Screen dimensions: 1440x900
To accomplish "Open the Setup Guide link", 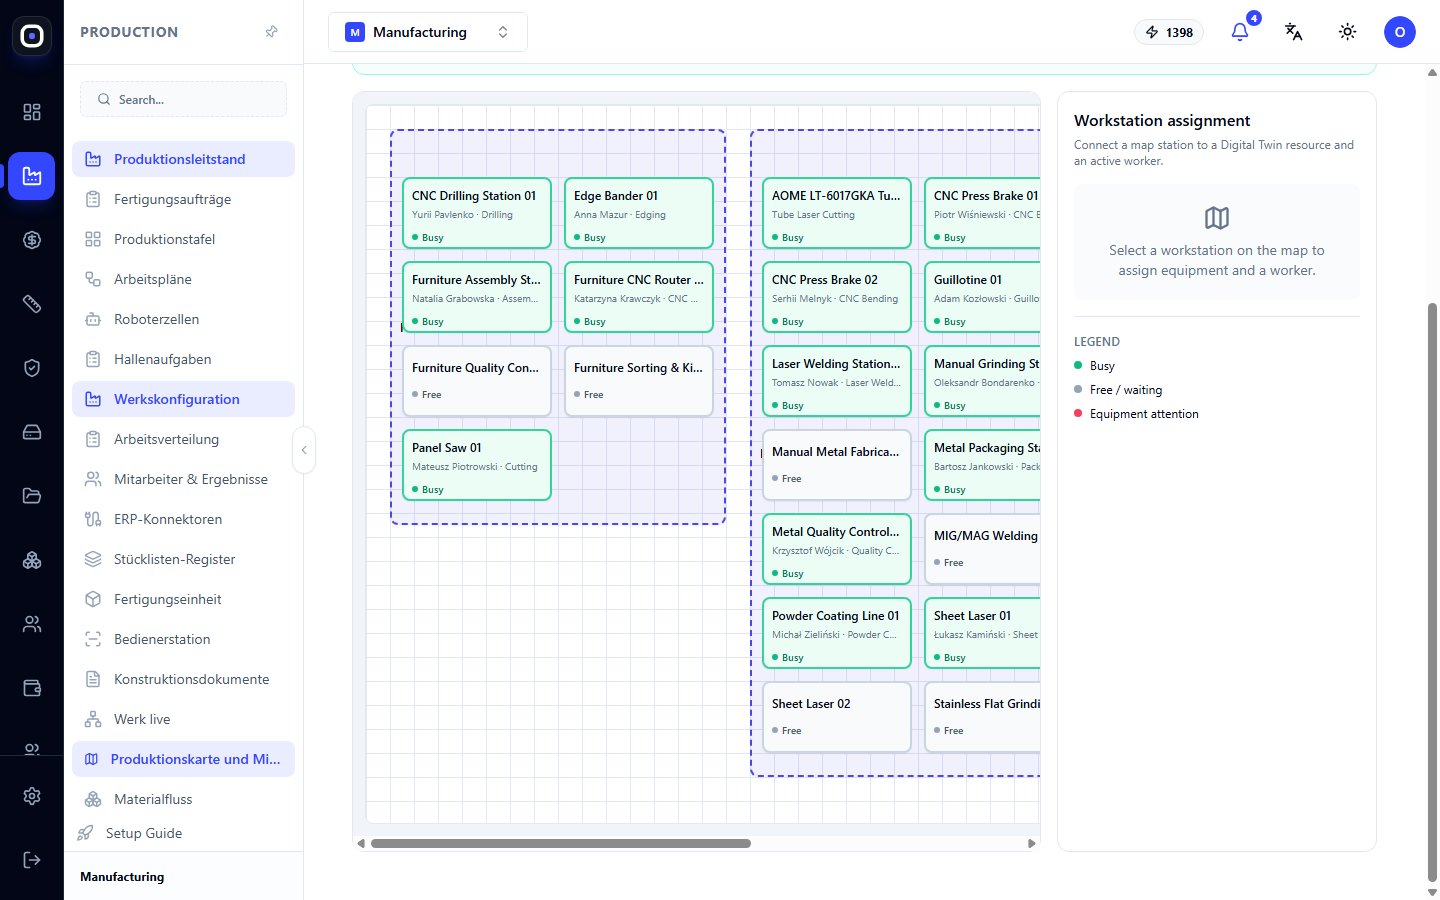I will tap(144, 833).
